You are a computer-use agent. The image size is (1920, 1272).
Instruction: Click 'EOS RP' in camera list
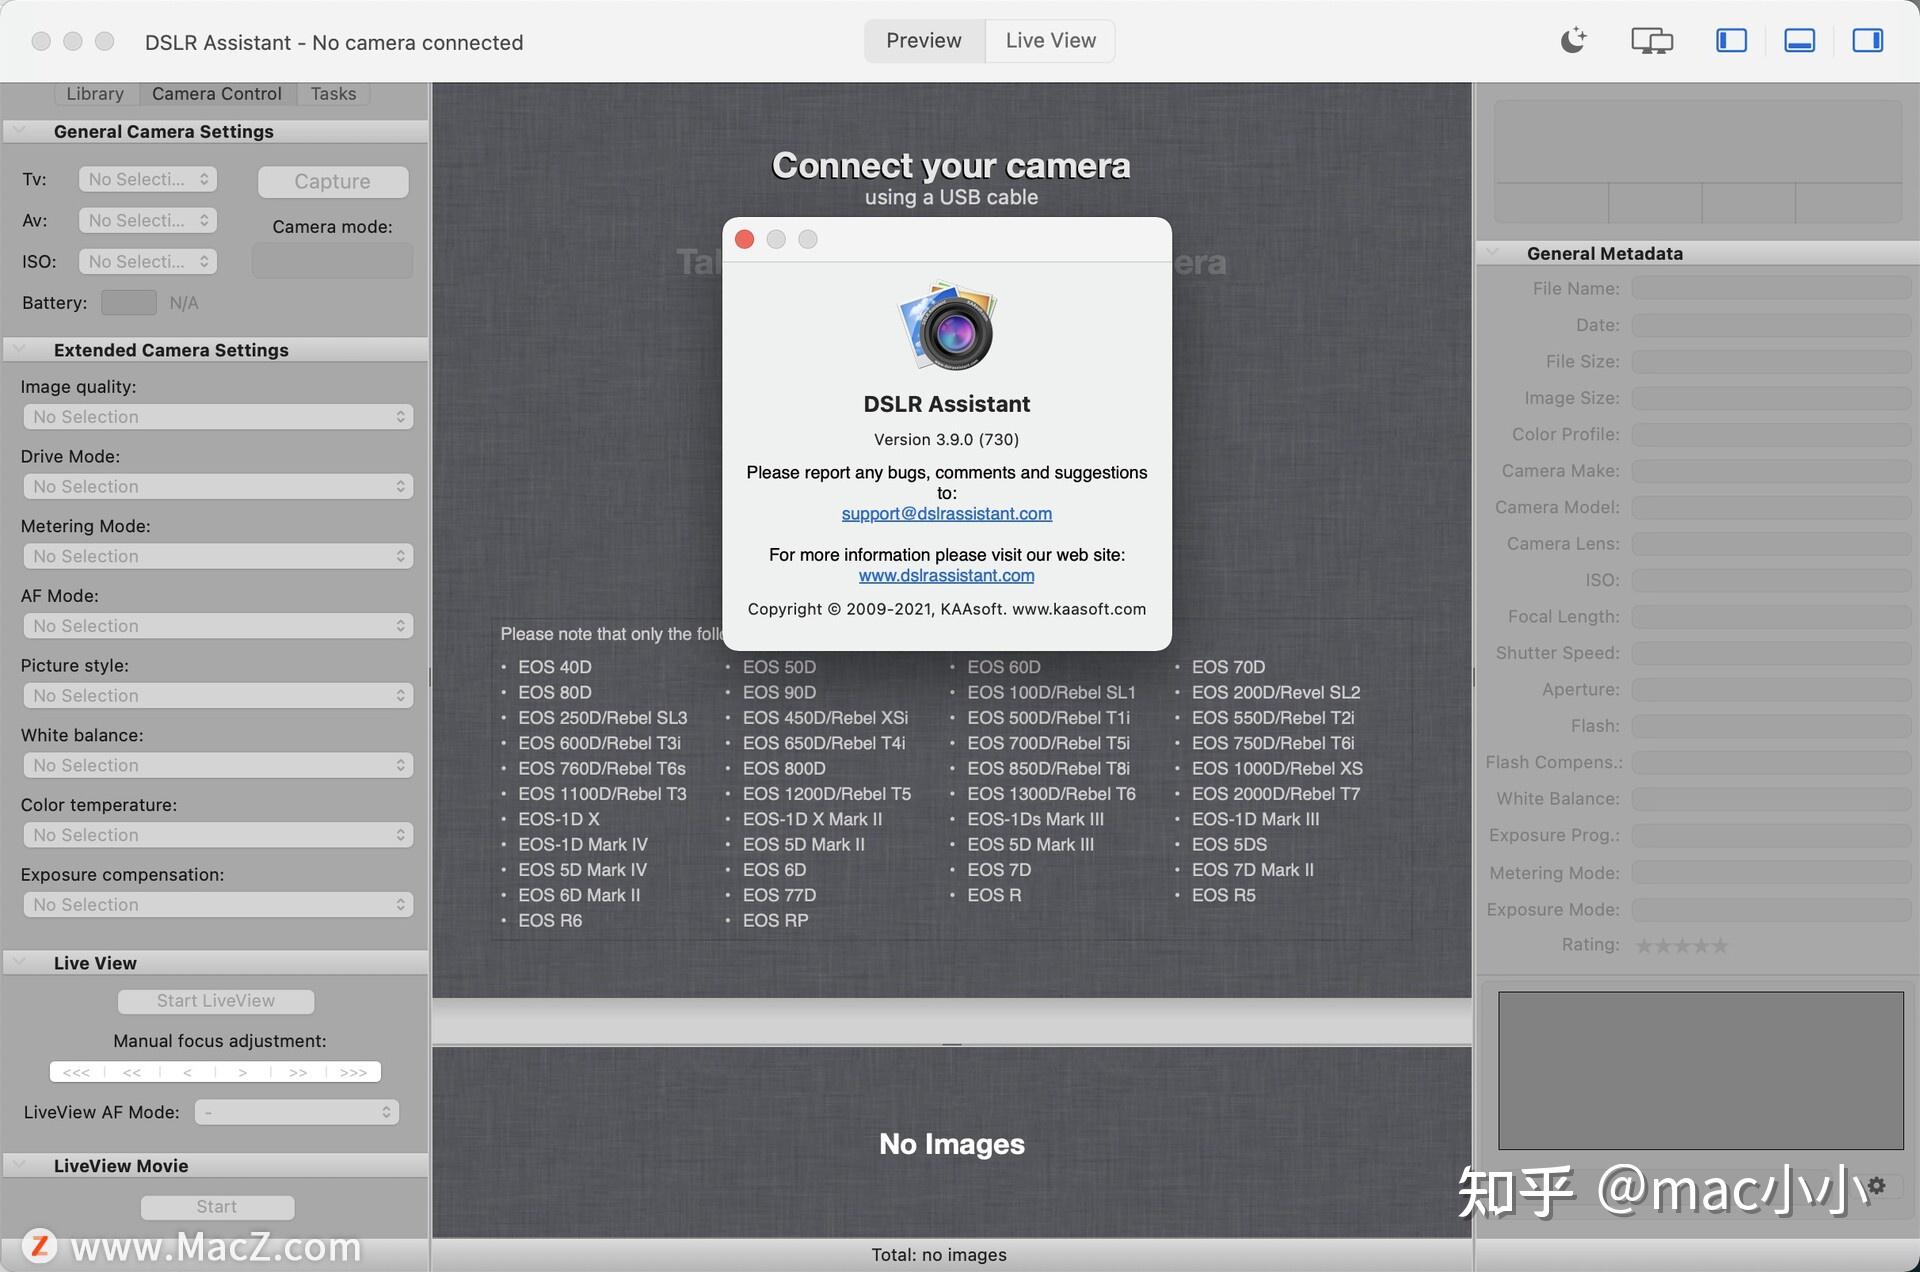(x=775, y=921)
